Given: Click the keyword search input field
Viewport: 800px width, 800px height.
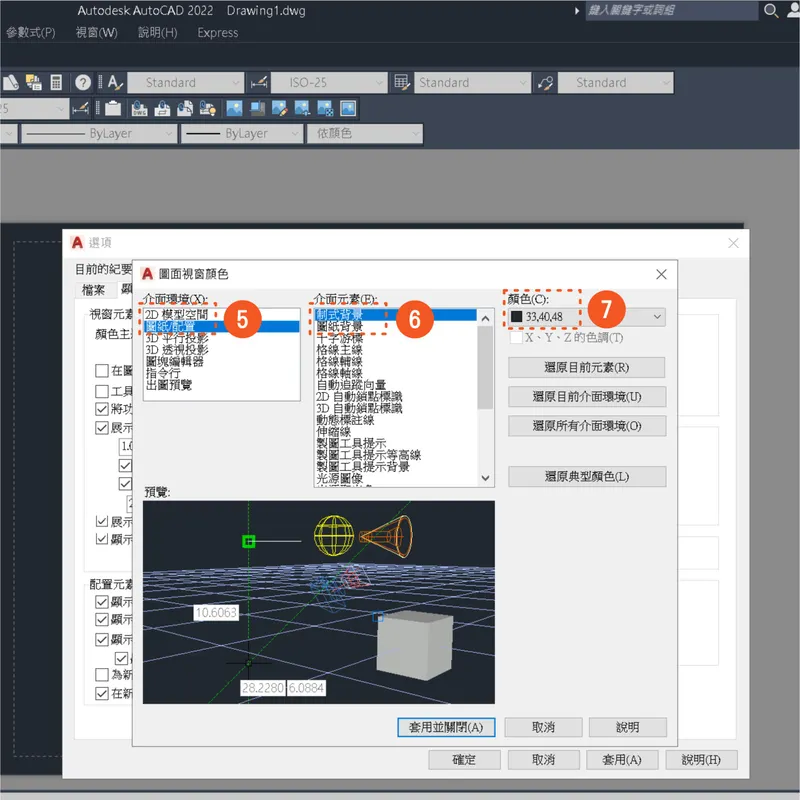Looking at the screenshot, I should (x=671, y=10).
